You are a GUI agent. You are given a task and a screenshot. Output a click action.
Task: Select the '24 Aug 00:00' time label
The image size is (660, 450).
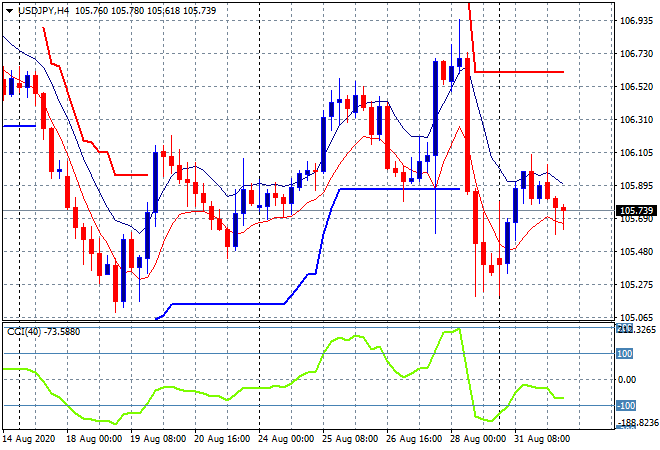tap(286, 439)
